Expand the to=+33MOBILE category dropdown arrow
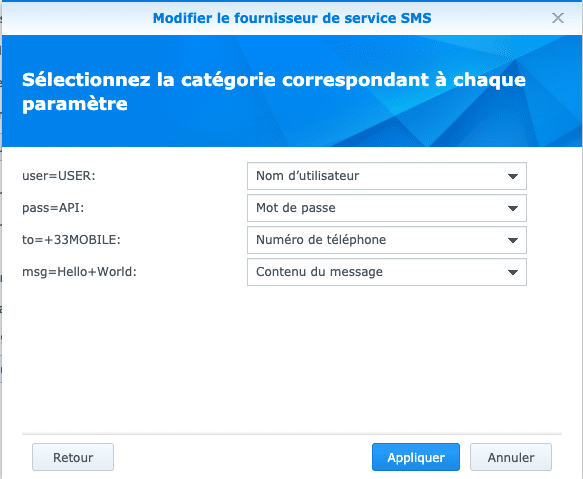This screenshot has width=583, height=479. click(x=513, y=240)
